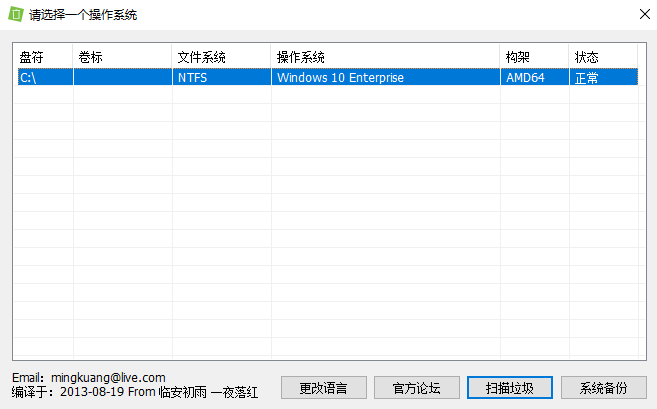Screen dimensions: 657x409
Task: Click the 更改语言 button
Action: pyautogui.click(x=323, y=388)
